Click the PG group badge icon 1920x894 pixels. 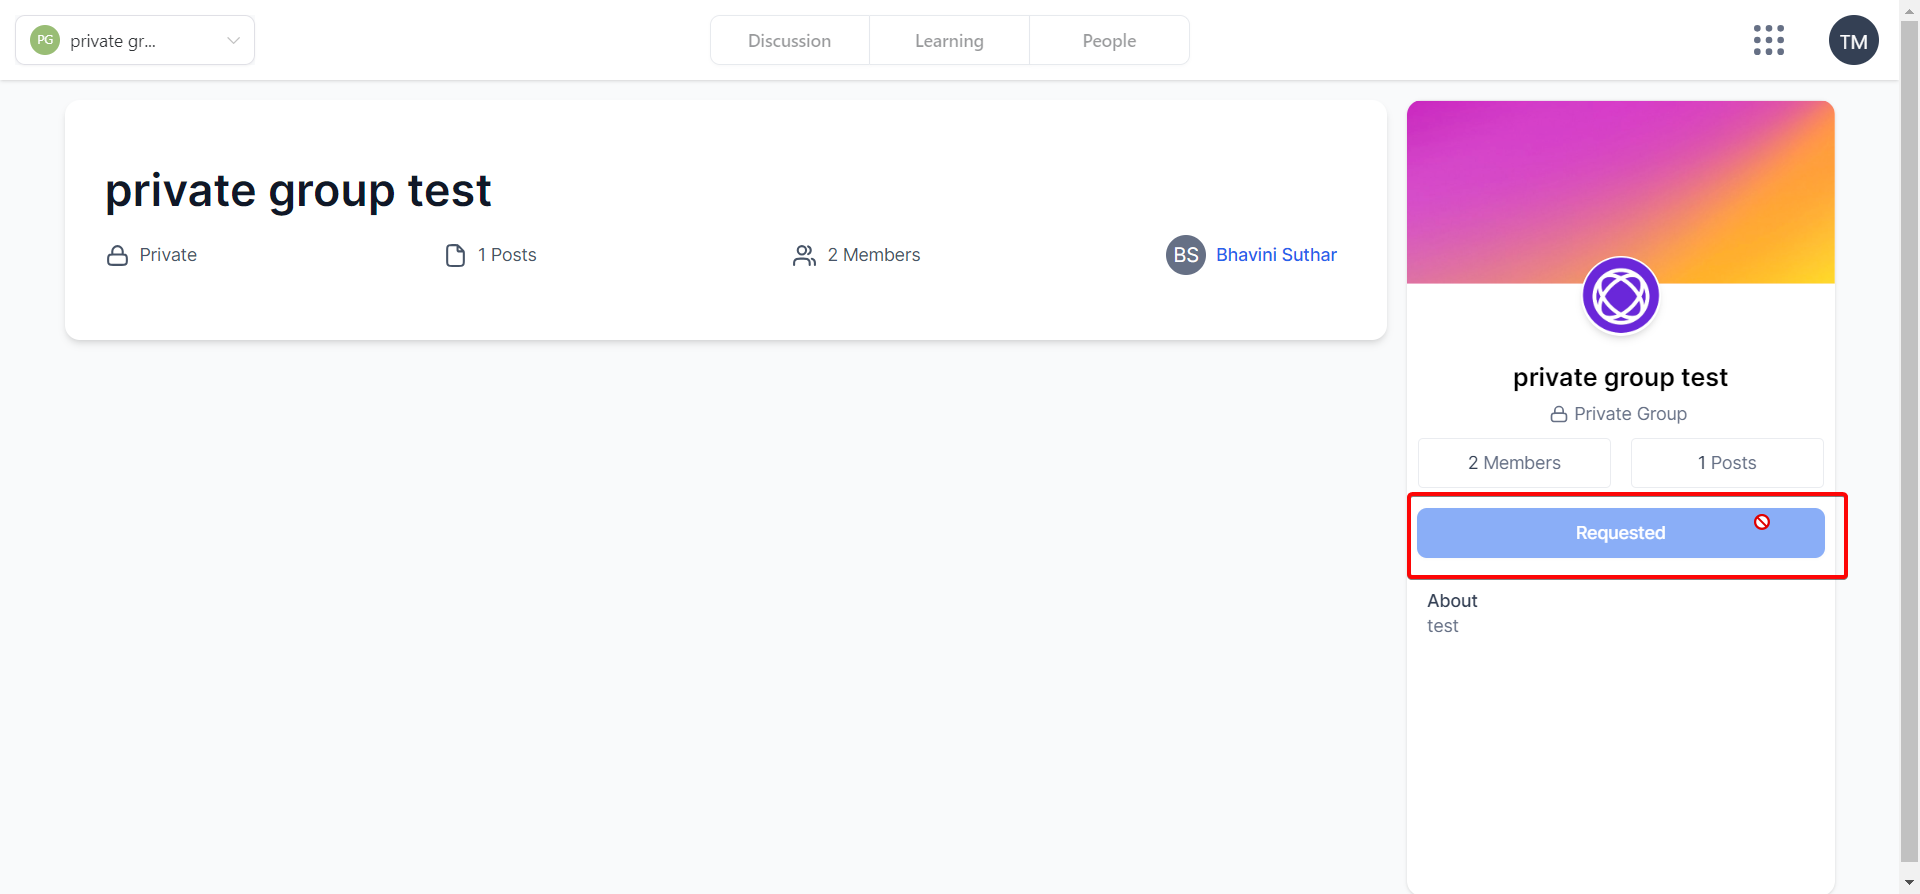(45, 40)
